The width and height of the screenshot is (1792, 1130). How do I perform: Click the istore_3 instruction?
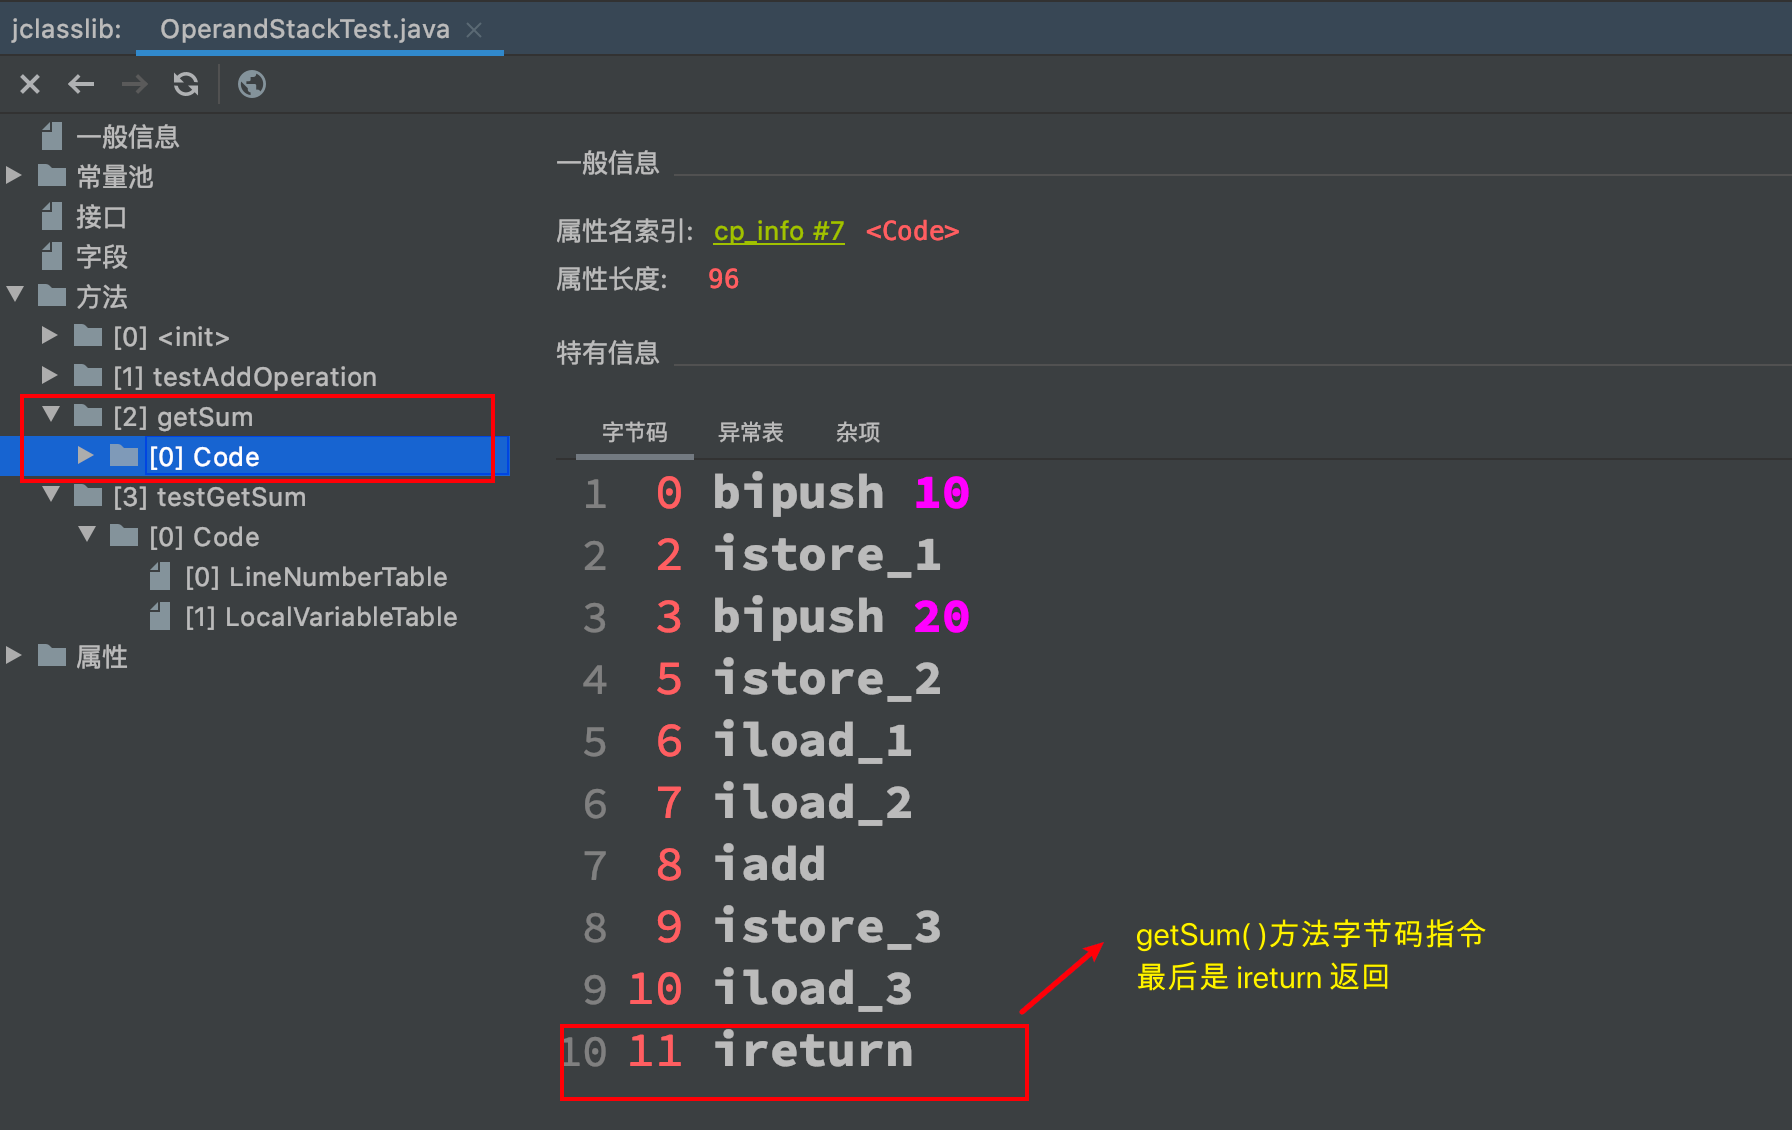(827, 927)
